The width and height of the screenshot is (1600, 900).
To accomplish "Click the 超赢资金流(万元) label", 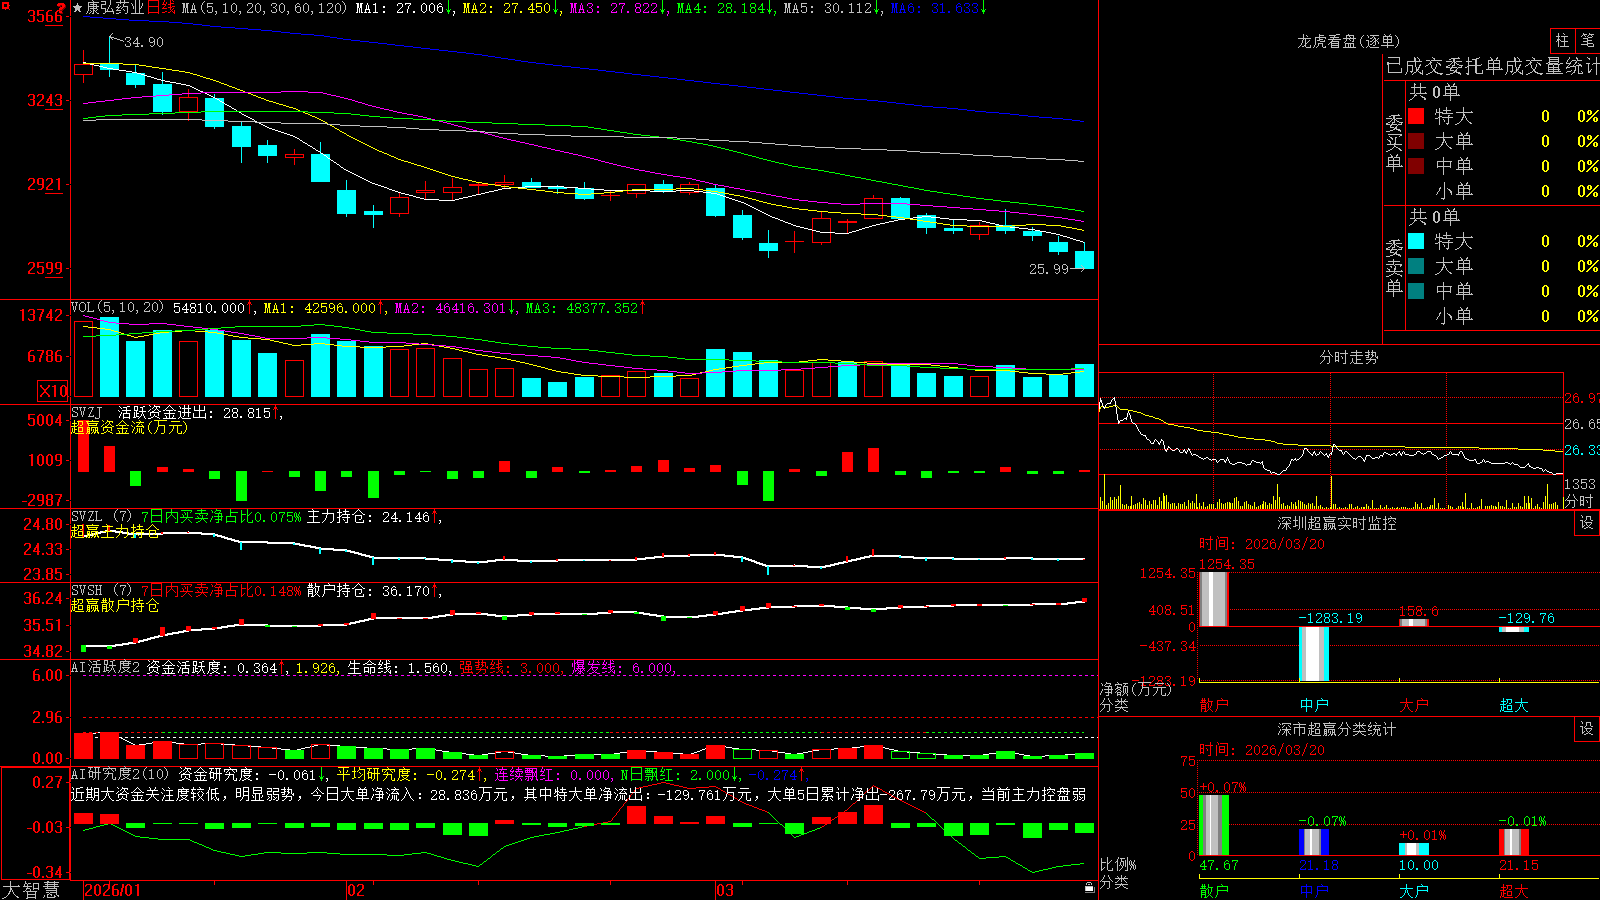I will 128,427.
